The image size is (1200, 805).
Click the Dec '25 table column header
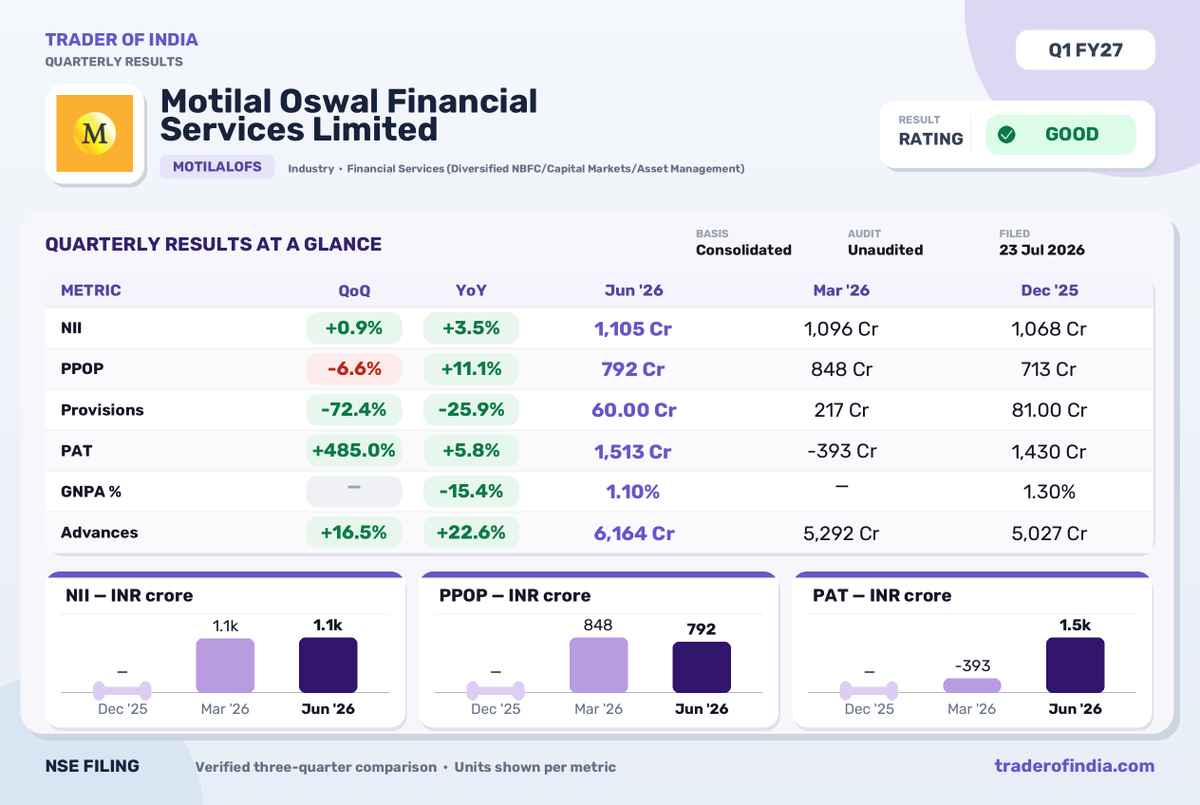point(1049,291)
